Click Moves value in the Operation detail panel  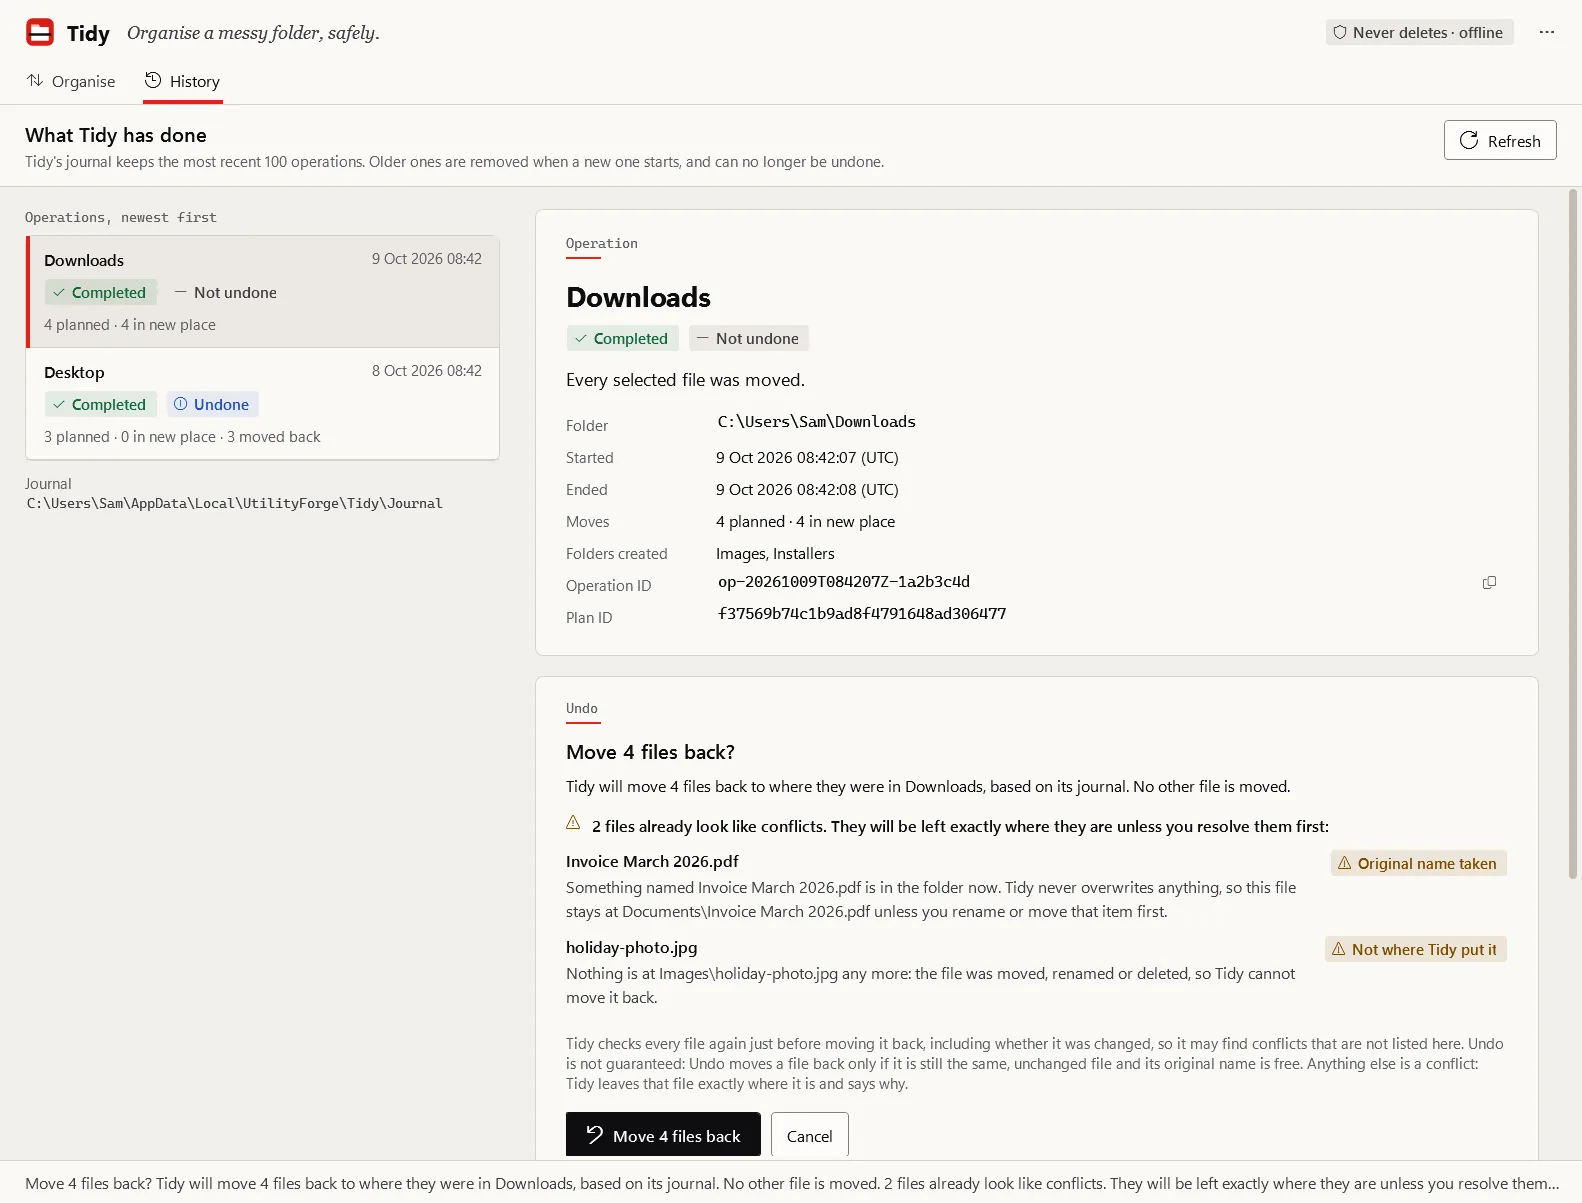pyautogui.click(x=805, y=521)
